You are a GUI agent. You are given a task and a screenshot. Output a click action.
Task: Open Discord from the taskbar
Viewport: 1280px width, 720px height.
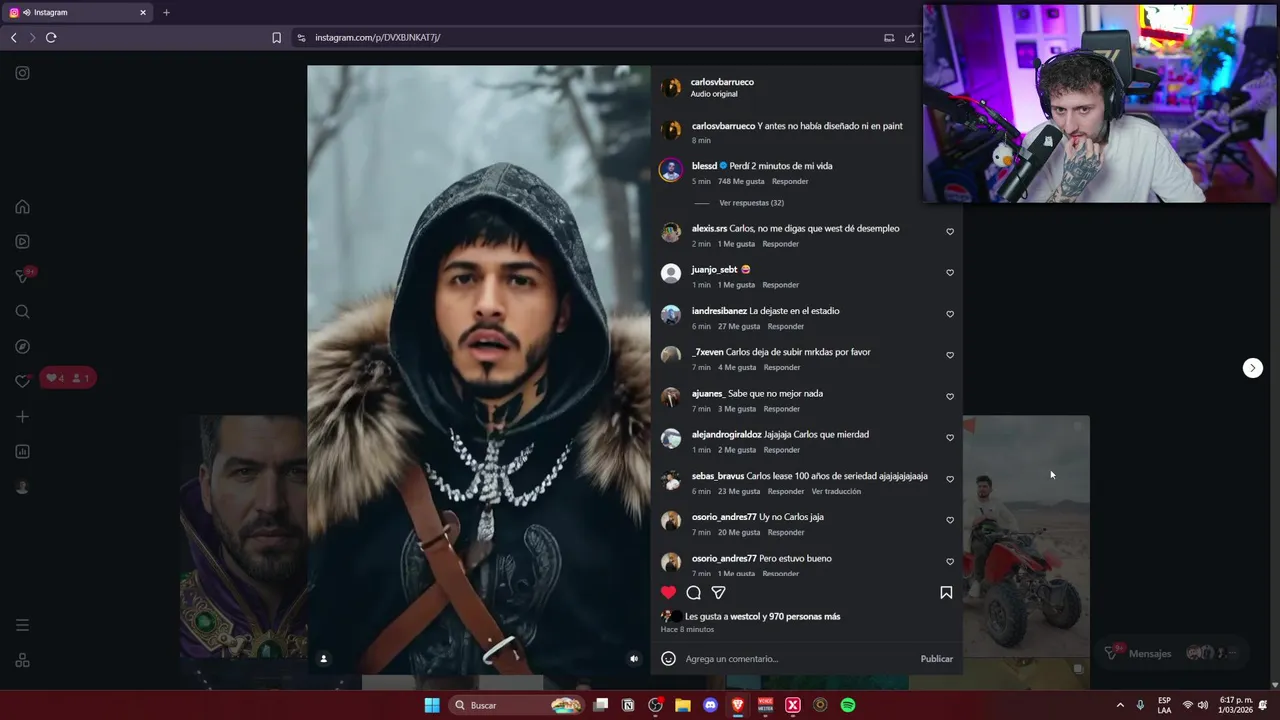pyautogui.click(x=711, y=705)
